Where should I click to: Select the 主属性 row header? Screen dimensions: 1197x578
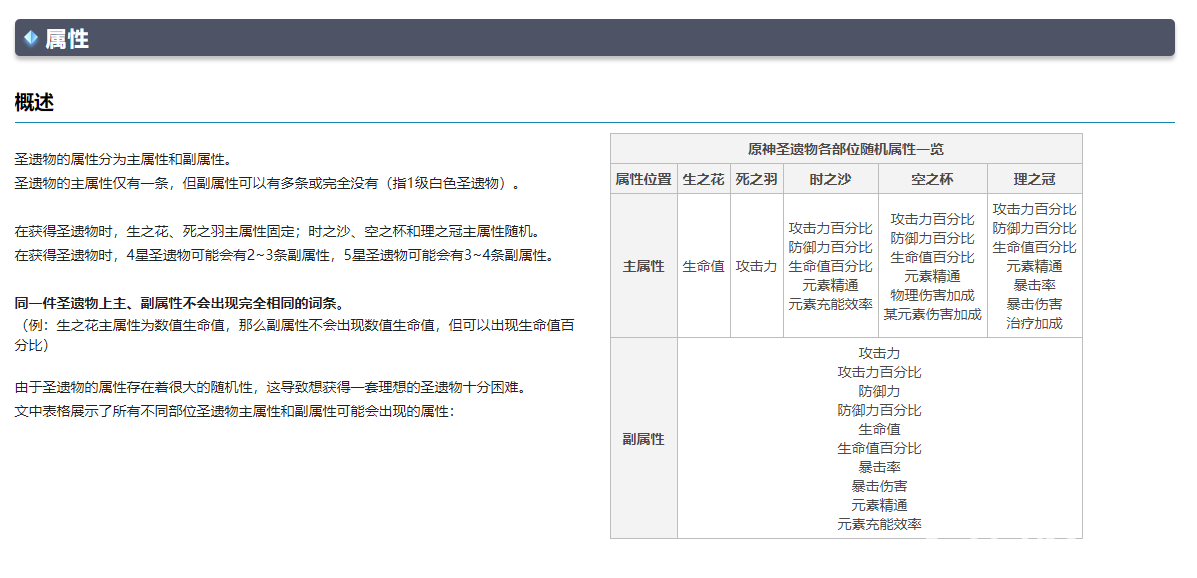pos(644,266)
